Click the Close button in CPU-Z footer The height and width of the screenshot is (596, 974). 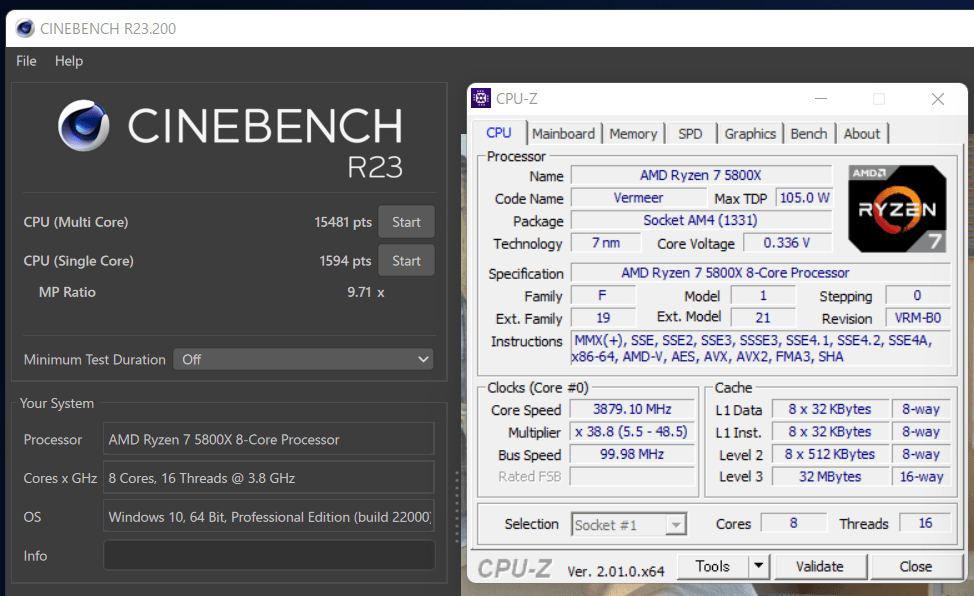click(x=916, y=566)
